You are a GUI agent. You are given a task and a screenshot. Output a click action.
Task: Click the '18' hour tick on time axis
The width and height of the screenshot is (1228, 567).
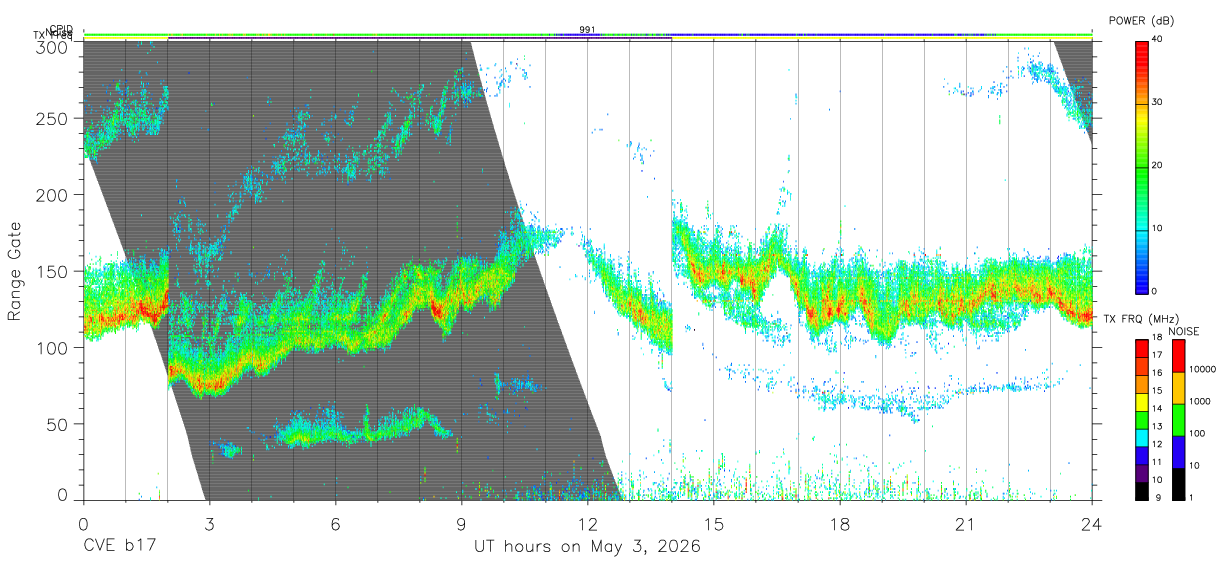tap(839, 525)
